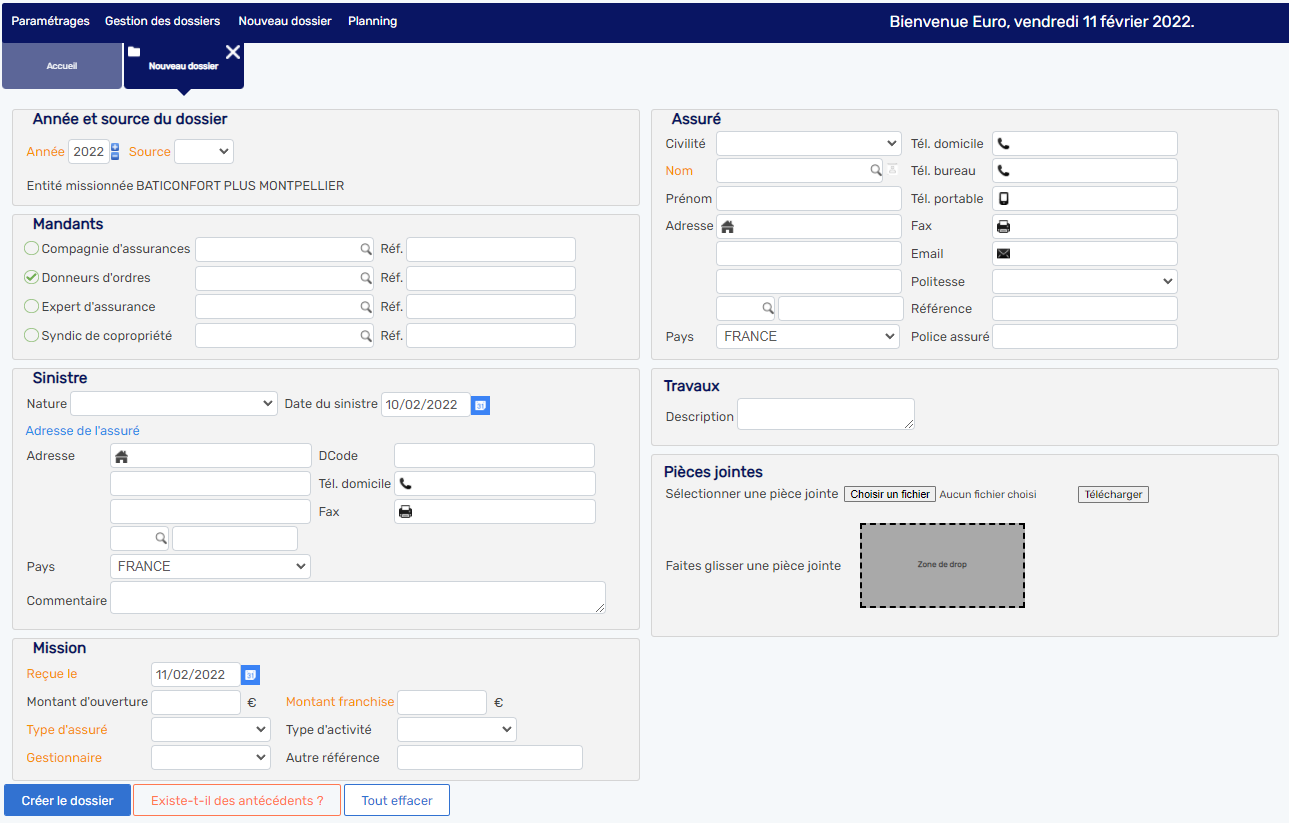Click search icon in Expert d'assurance field
Viewport: 1289px width, 823px height.
[x=366, y=307]
